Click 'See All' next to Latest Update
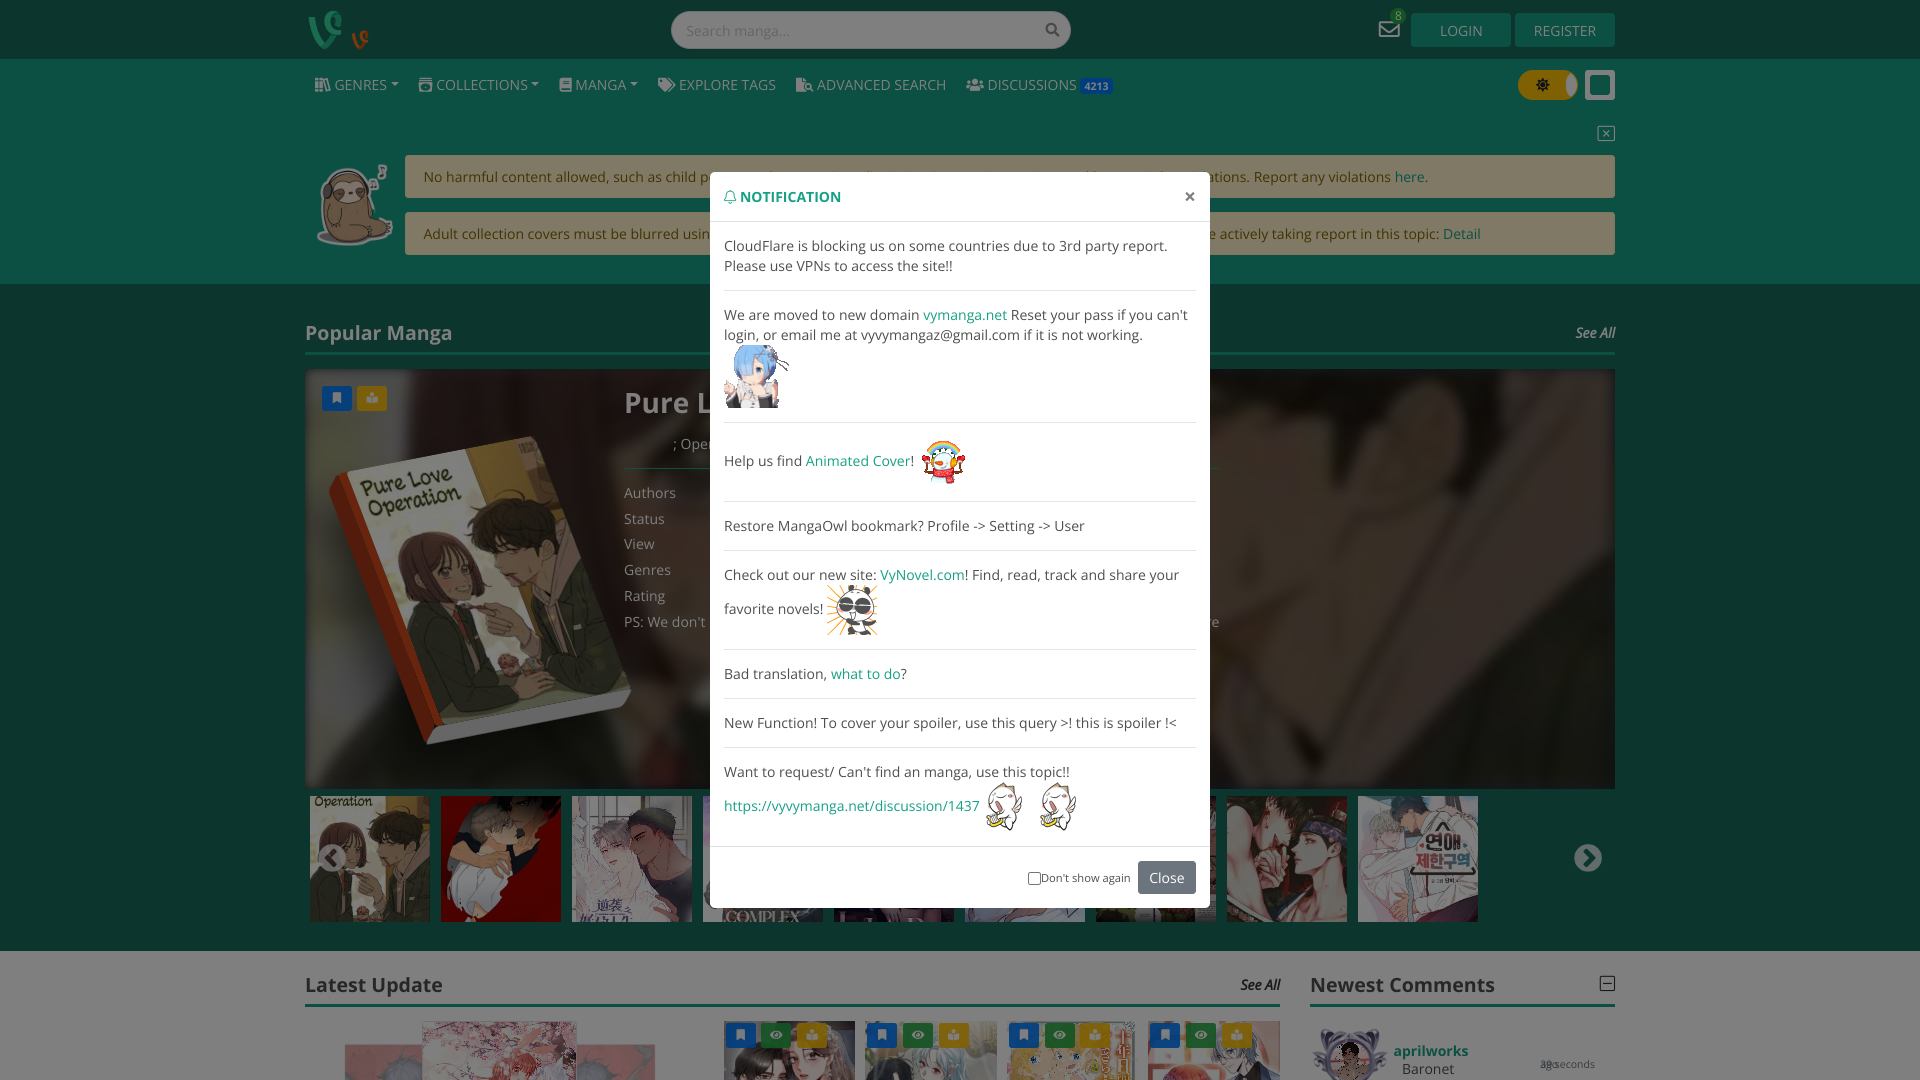 click(1260, 985)
